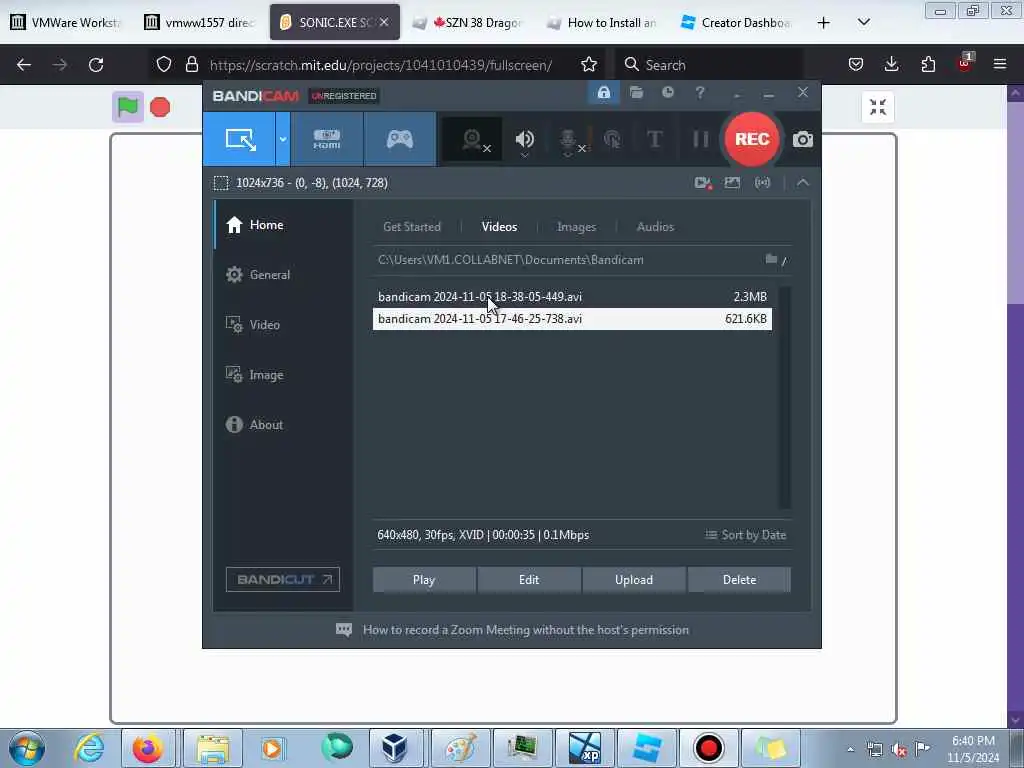The height and width of the screenshot is (768, 1024).
Task: Open General settings in sidebar
Action: (x=283, y=275)
